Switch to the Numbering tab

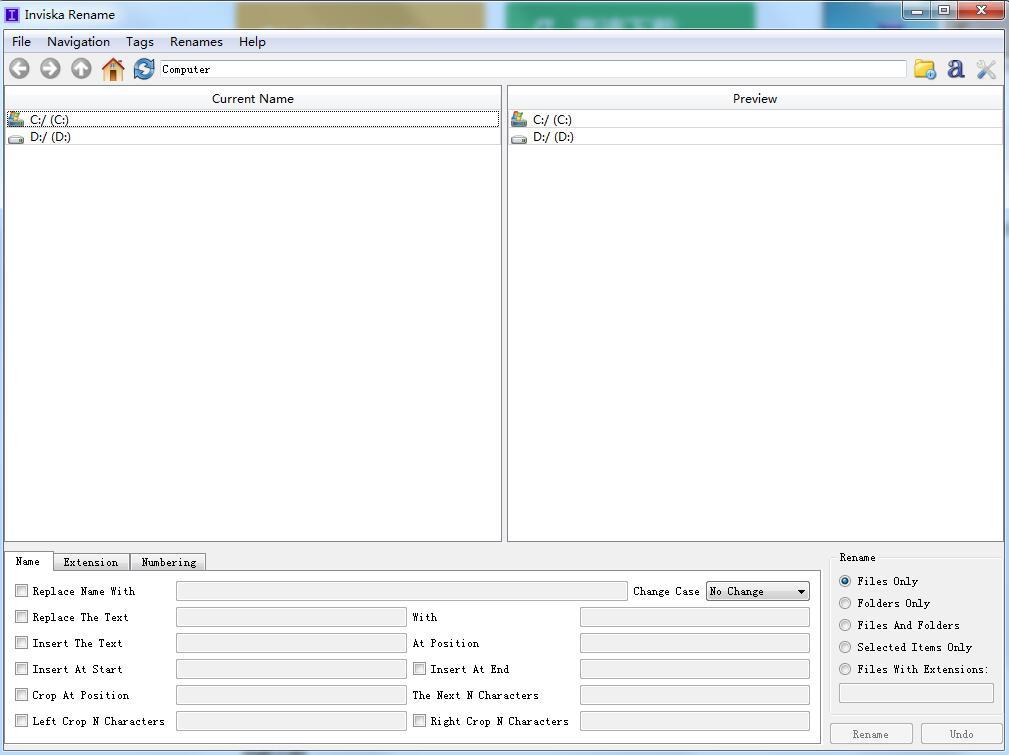(x=168, y=562)
